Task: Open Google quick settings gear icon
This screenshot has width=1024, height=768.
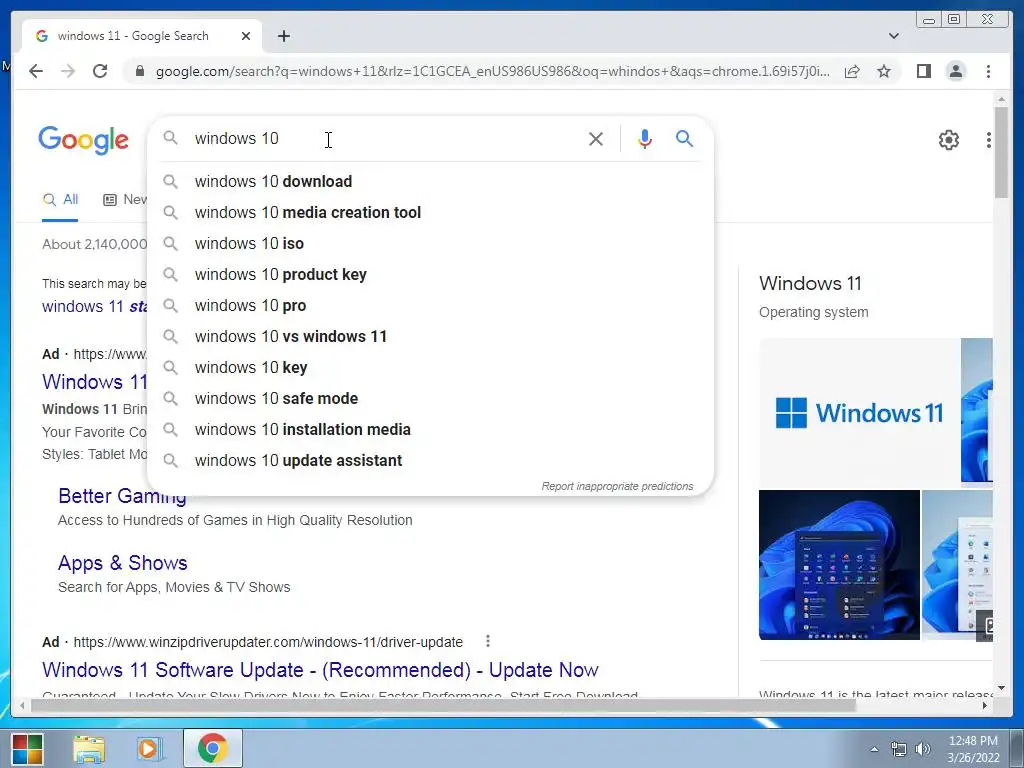Action: pos(949,140)
